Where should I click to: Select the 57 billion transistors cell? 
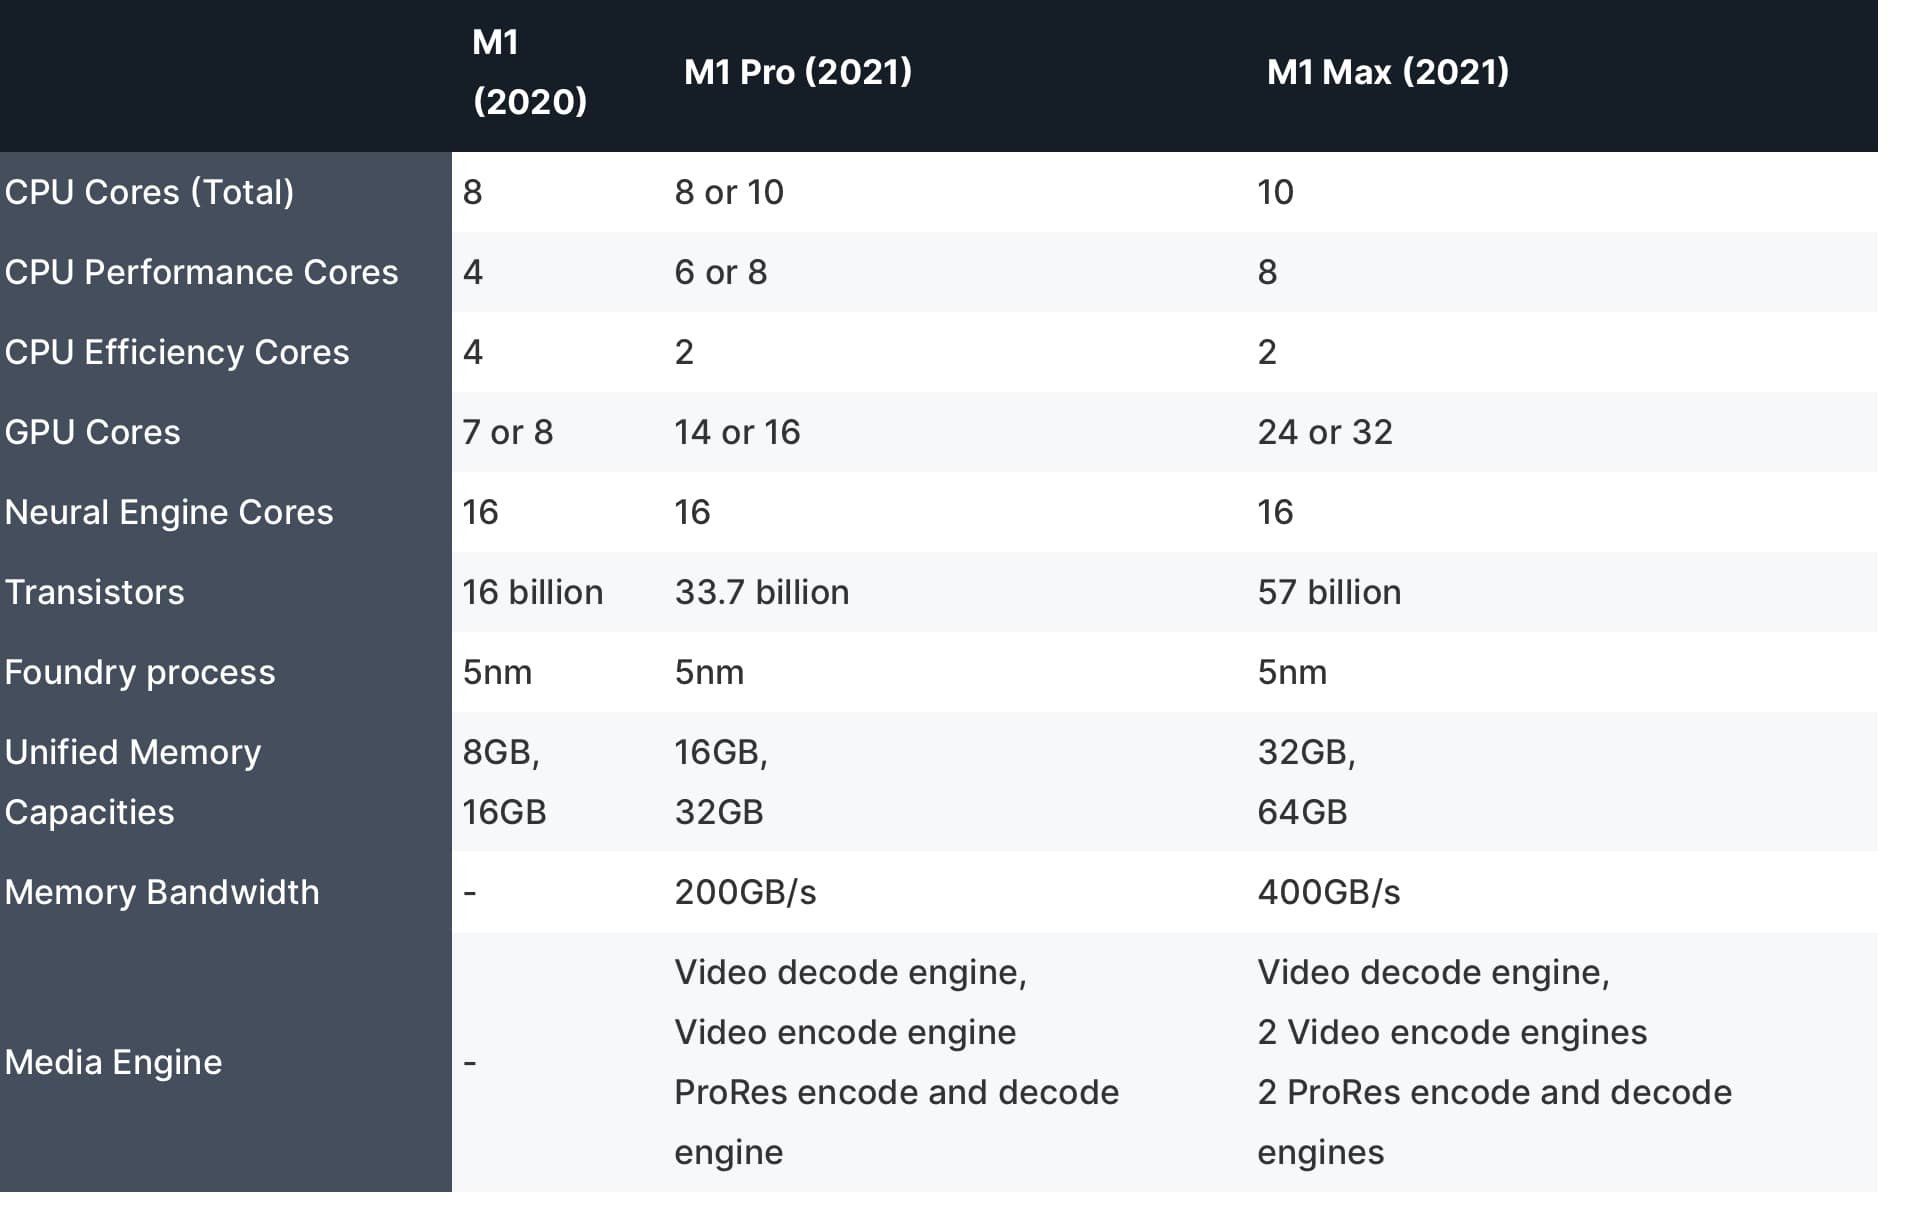point(1329,592)
